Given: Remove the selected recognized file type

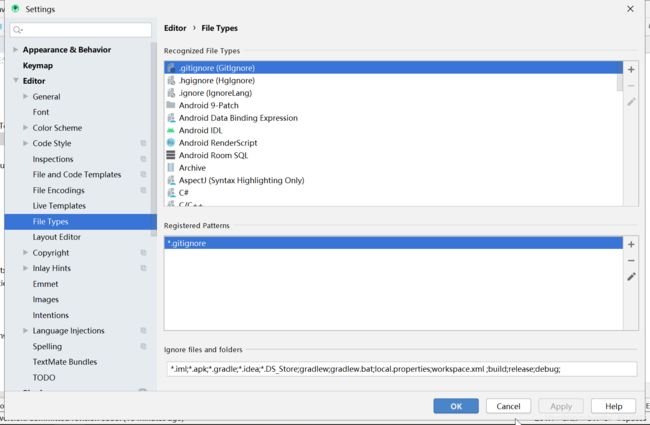Looking at the screenshot, I should coord(631,86).
